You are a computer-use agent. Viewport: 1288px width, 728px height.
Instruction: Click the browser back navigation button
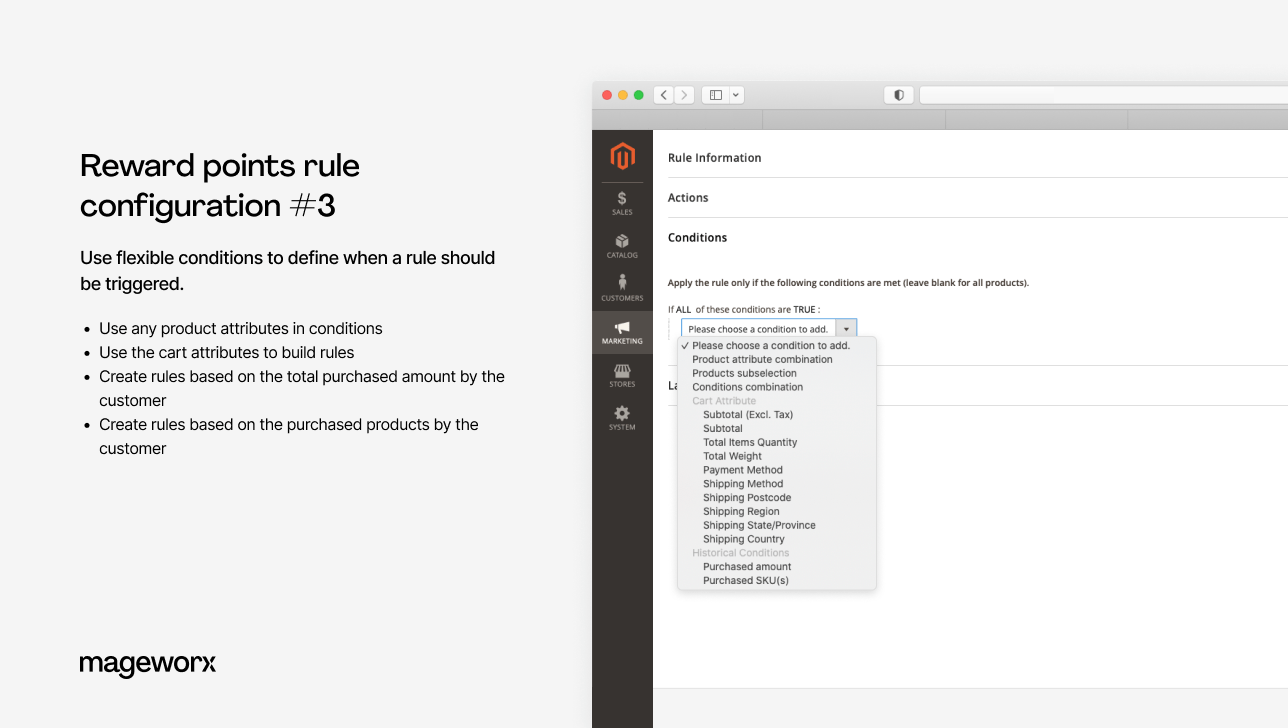pos(663,94)
